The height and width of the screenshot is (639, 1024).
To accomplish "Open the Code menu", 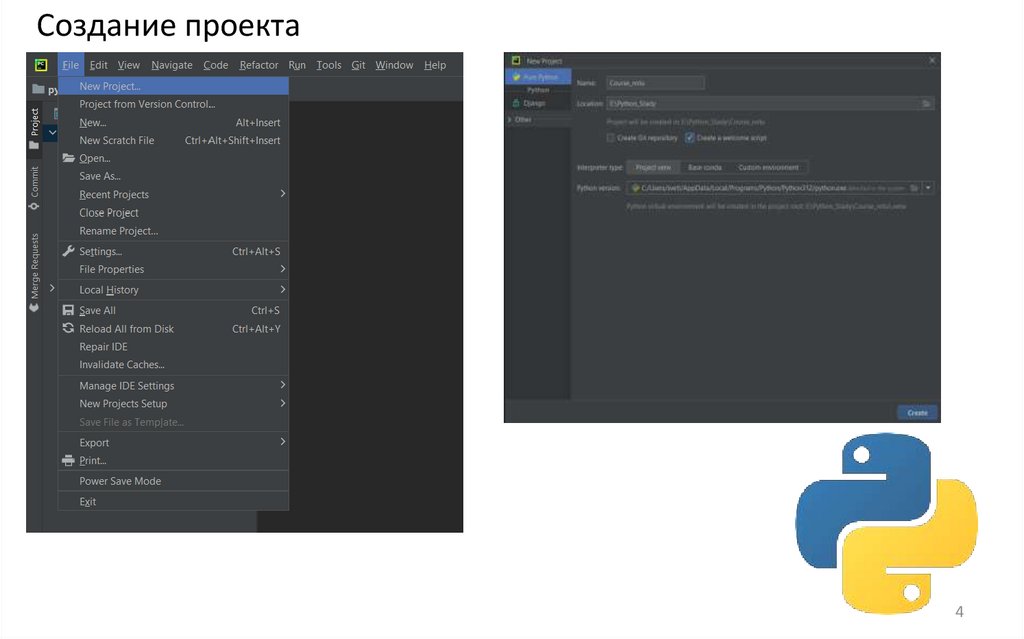I will [216, 65].
